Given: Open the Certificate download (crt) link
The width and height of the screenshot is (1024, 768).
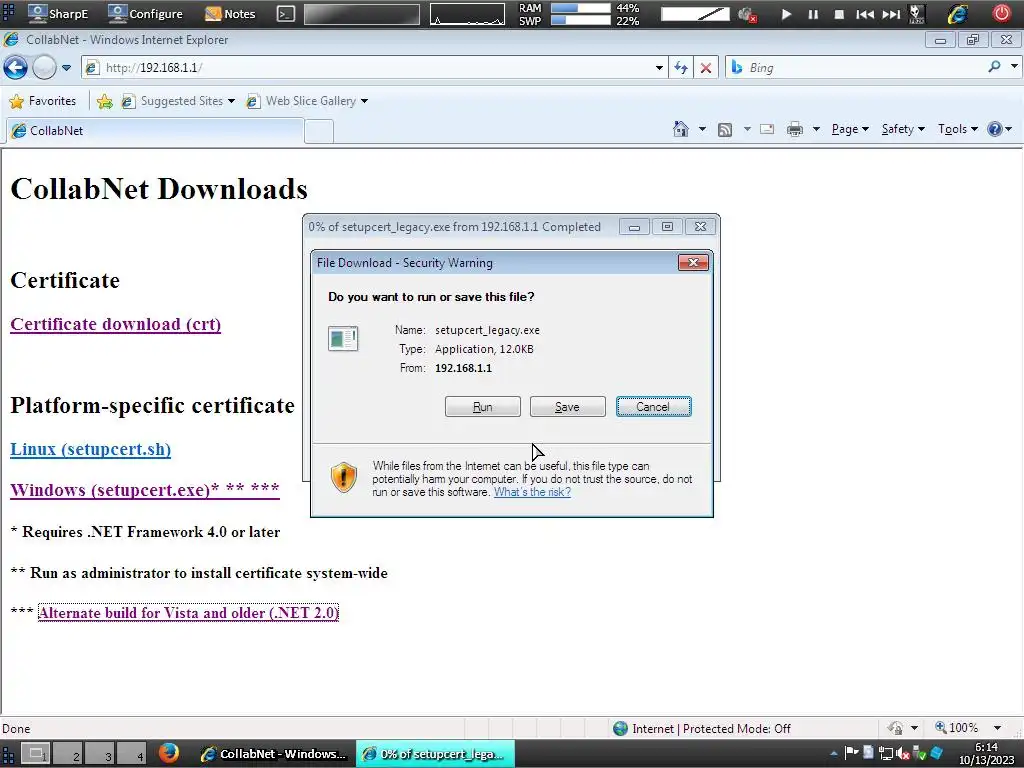Looking at the screenshot, I should (x=116, y=324).
